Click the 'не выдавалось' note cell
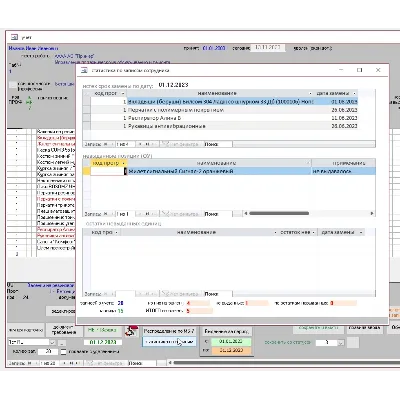The height and width of the screenshot is (400, 400). coord(343,171)
